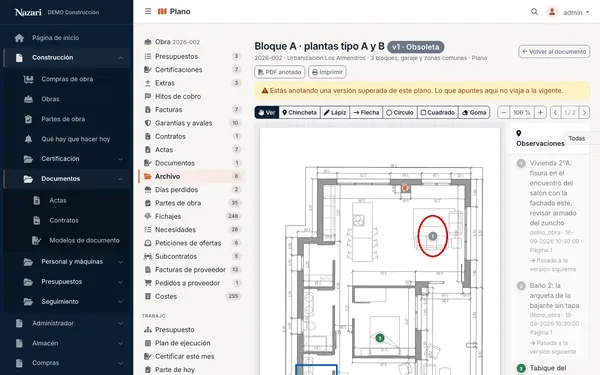Expand the admin account dropdown
This screenshot has width=600, height=375.
click(576, 12)
